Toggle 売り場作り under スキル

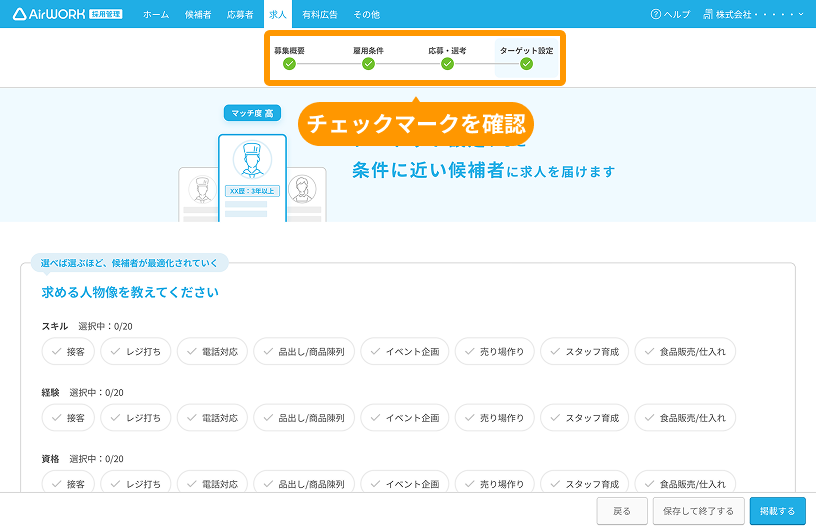point(494,351)
